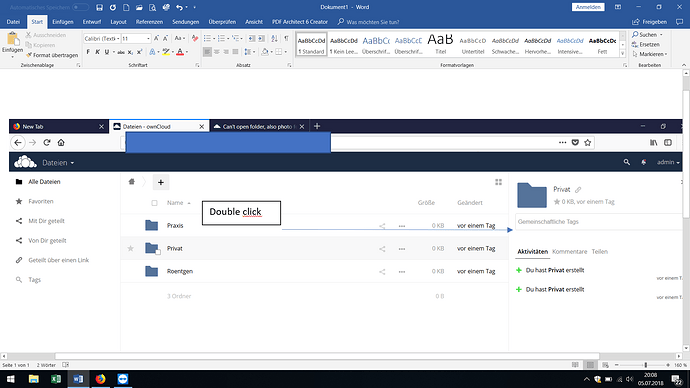Click Ersetzen in Bearbeiten group
Viewport: 690px width, 388px height.
[646, 44]
